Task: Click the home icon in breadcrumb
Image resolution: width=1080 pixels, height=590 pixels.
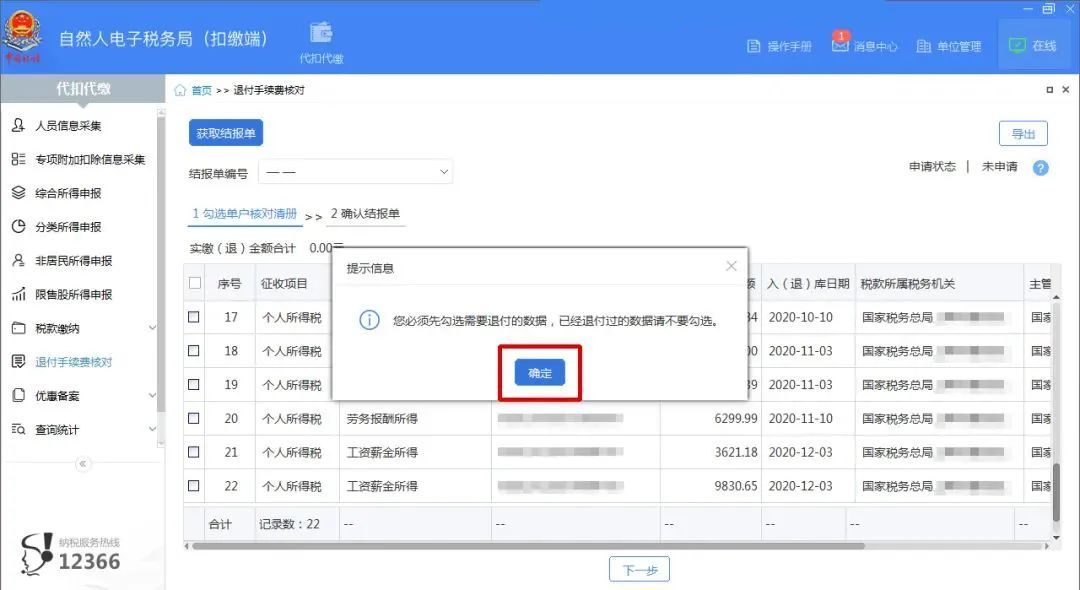Action: (180, 90)
